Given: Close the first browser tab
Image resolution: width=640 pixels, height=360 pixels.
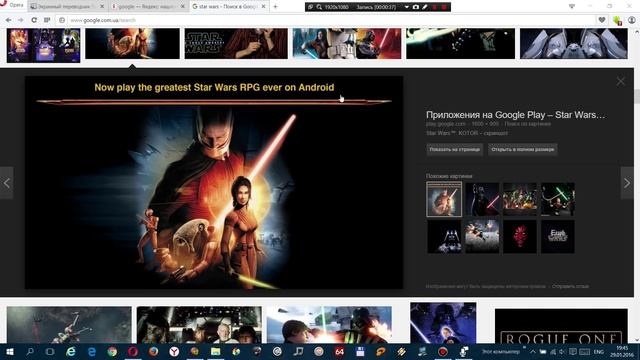Looking at the screenshot, I should (102, 7).
